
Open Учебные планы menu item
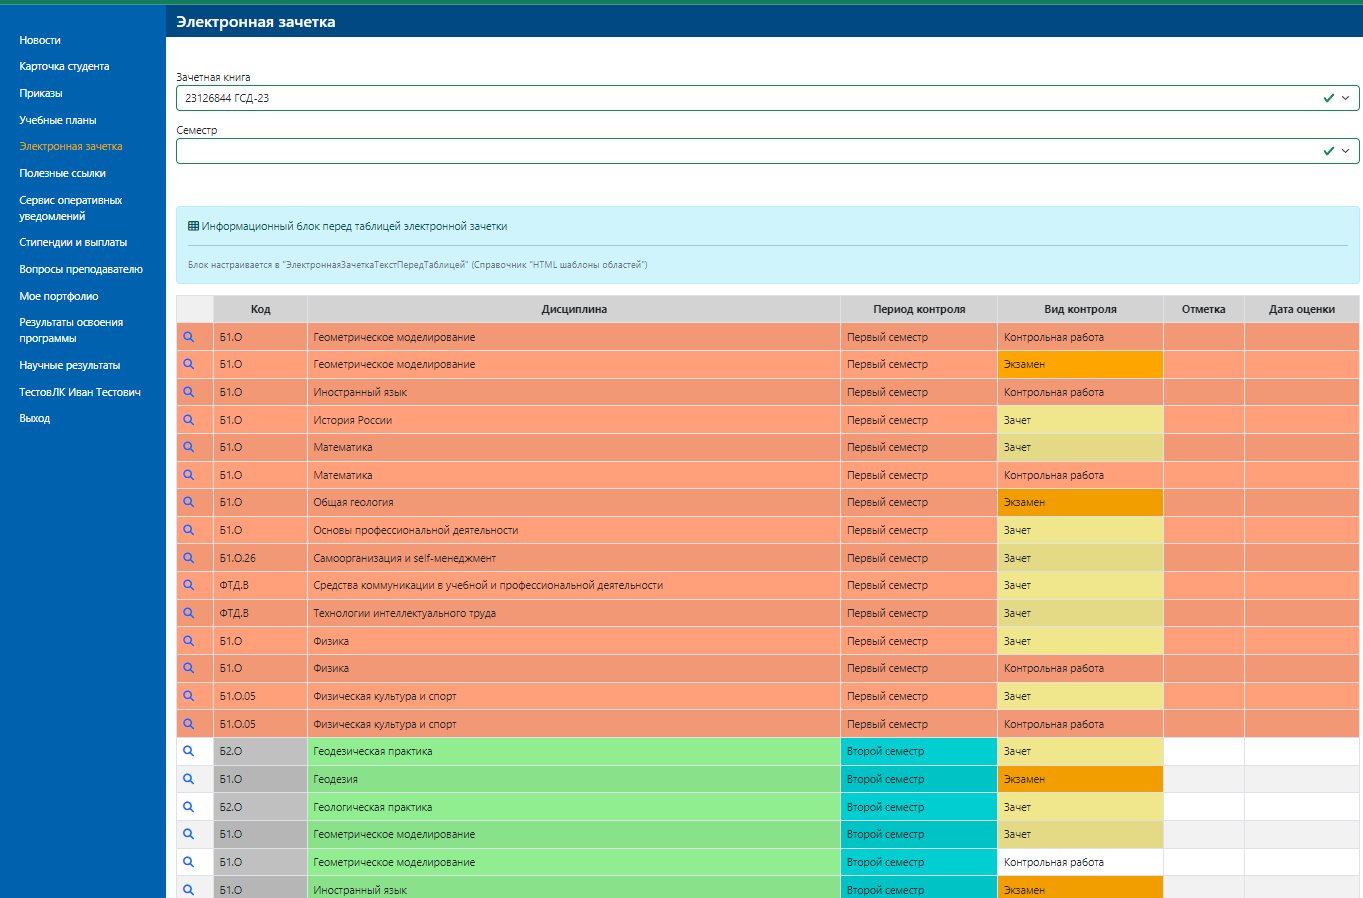click(58, 120)
